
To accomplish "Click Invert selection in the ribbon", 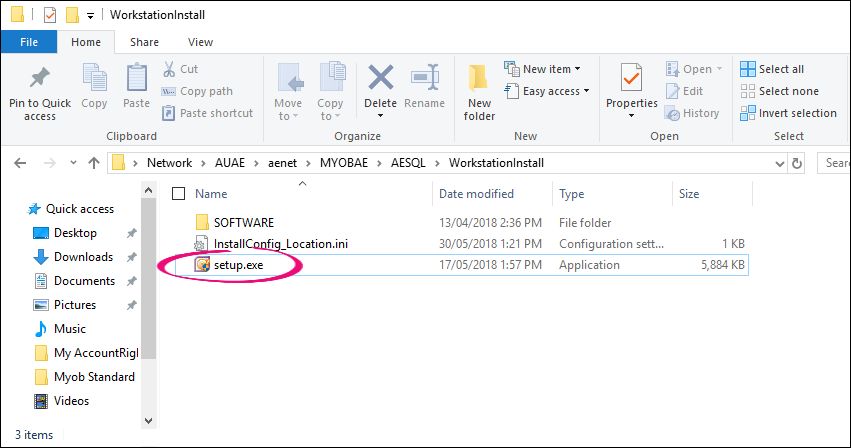I will pyautogui.click(x=788, y=113).
